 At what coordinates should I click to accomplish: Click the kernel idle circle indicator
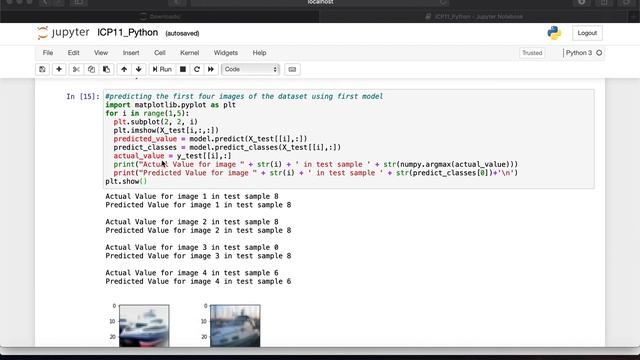[x=599, y=53]
